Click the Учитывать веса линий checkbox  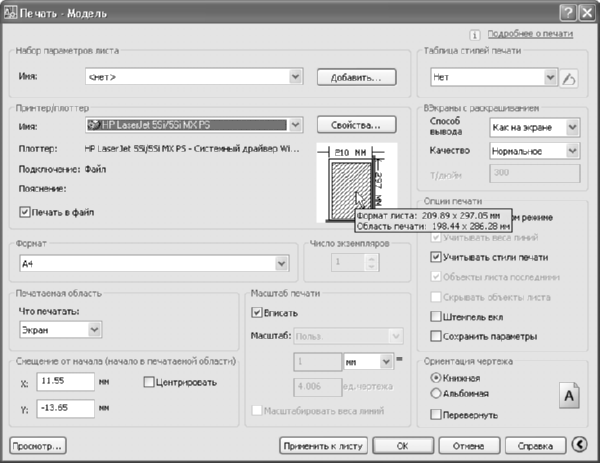[x=436, y=238]
